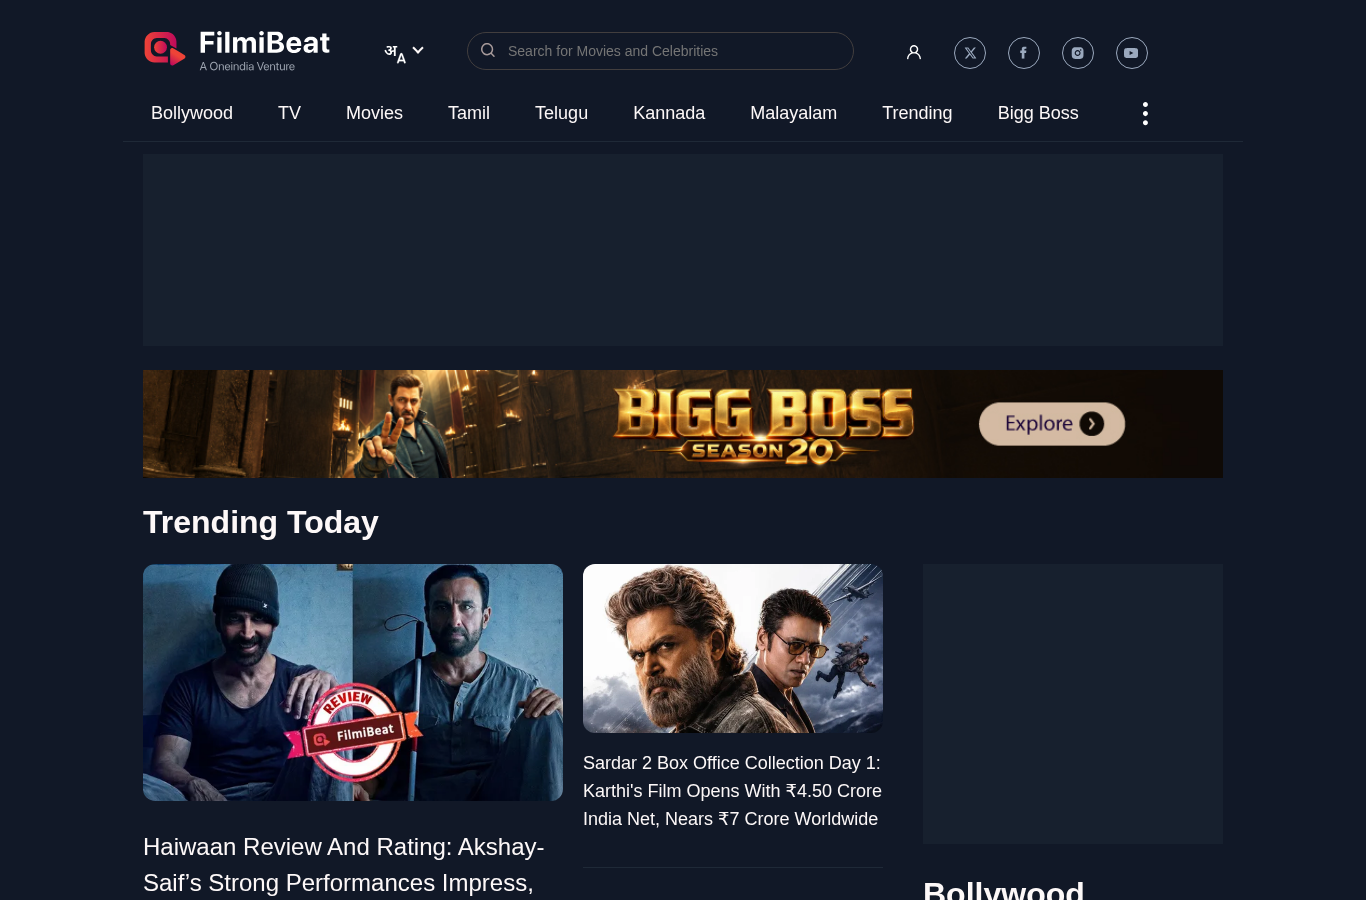Click Explore on Bigg Boss banner
Image resolution: width=1366 pixels, height=900 pixels.
pyautogui.click(x=1052, y=424)
